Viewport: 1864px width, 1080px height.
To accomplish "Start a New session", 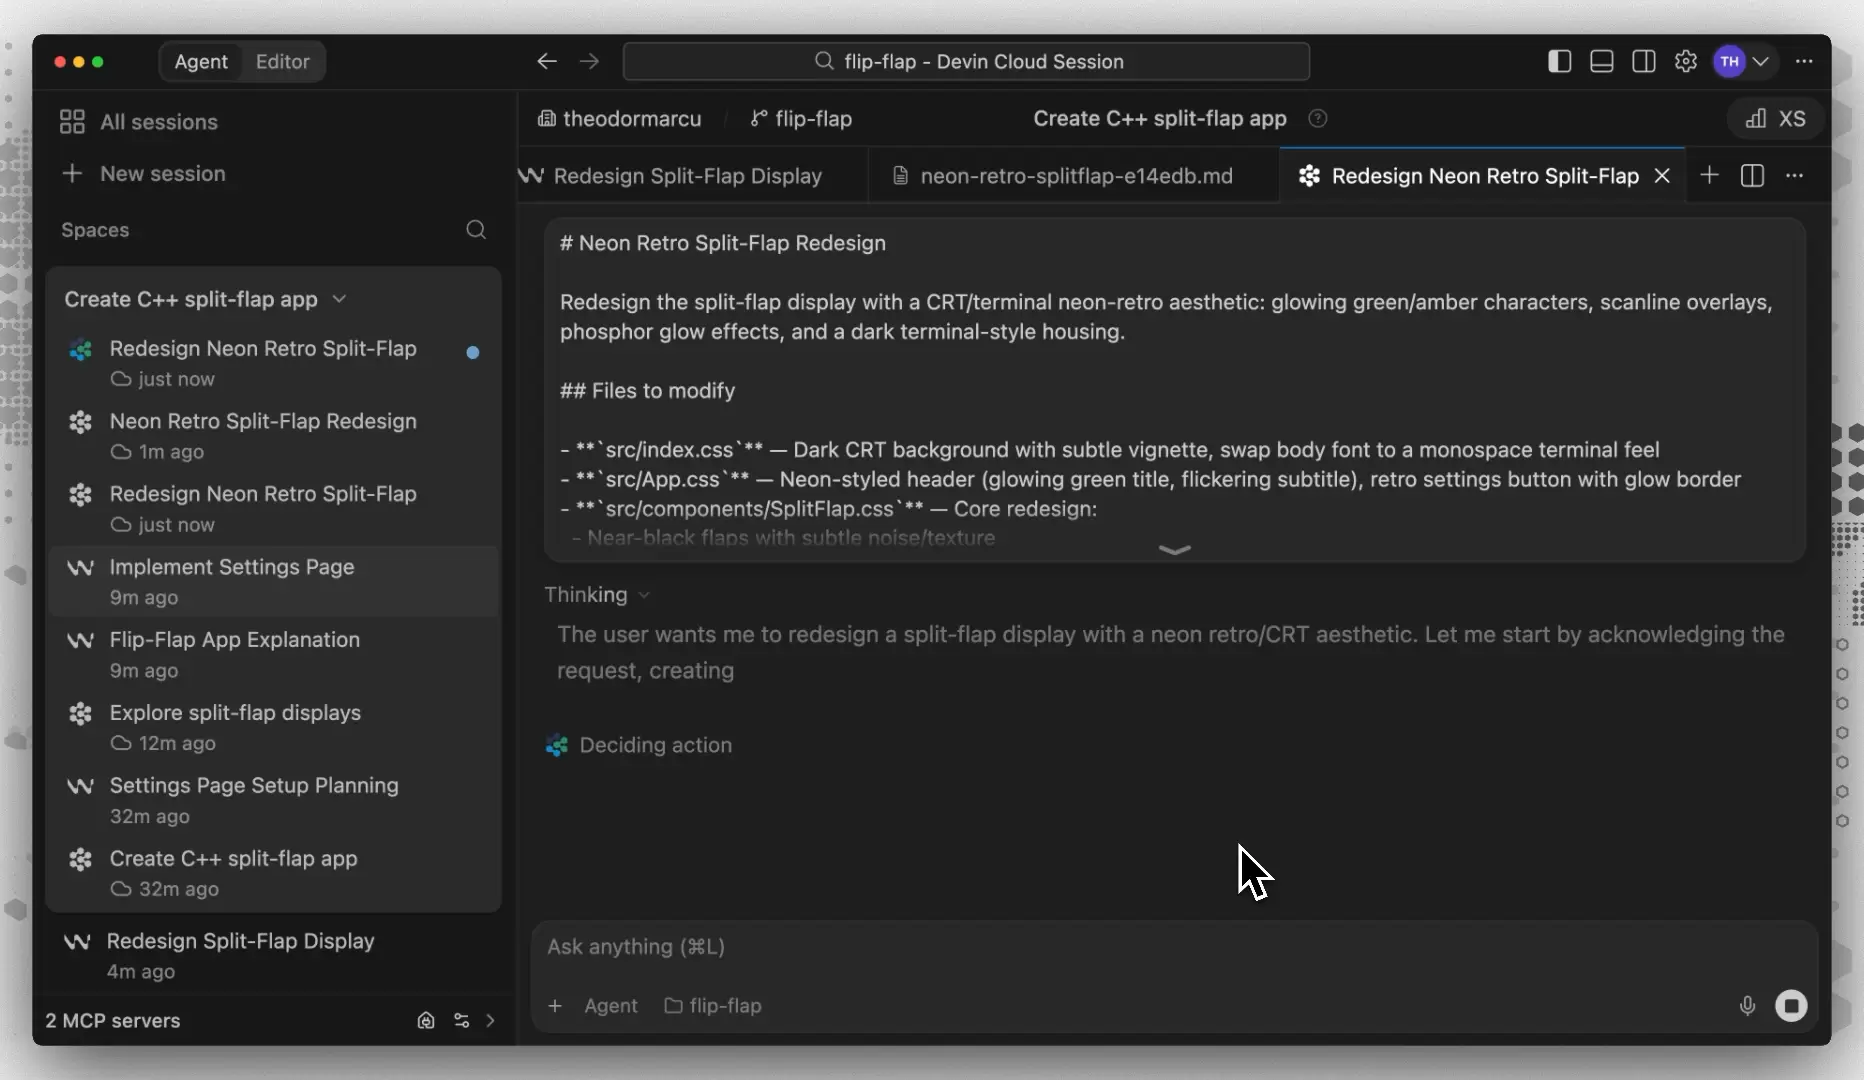I will (143, 173).
